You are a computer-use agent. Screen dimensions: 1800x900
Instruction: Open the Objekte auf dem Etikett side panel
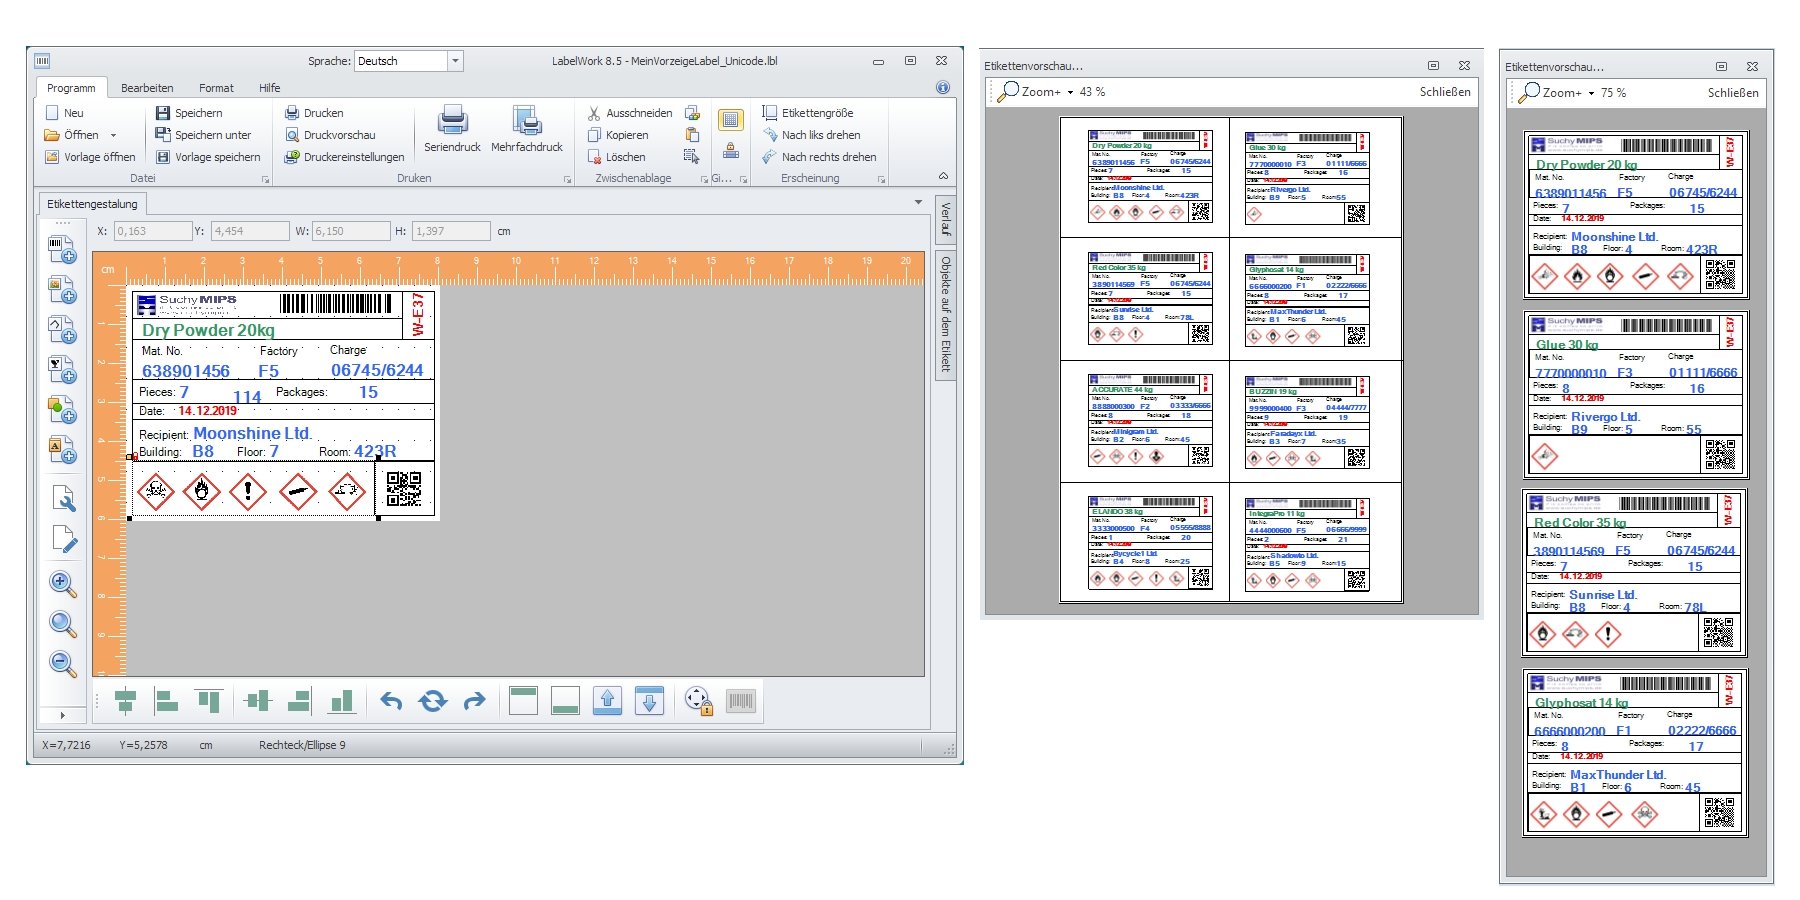tap(945, 314)
